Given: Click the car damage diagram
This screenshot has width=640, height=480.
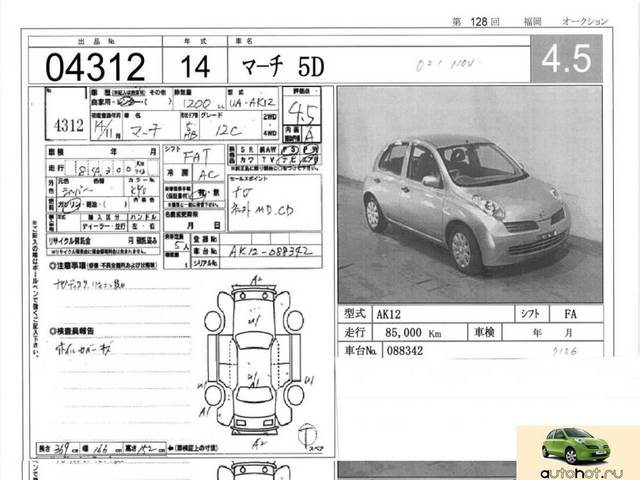Looking at the screenshot, I should tap(254, 359).
